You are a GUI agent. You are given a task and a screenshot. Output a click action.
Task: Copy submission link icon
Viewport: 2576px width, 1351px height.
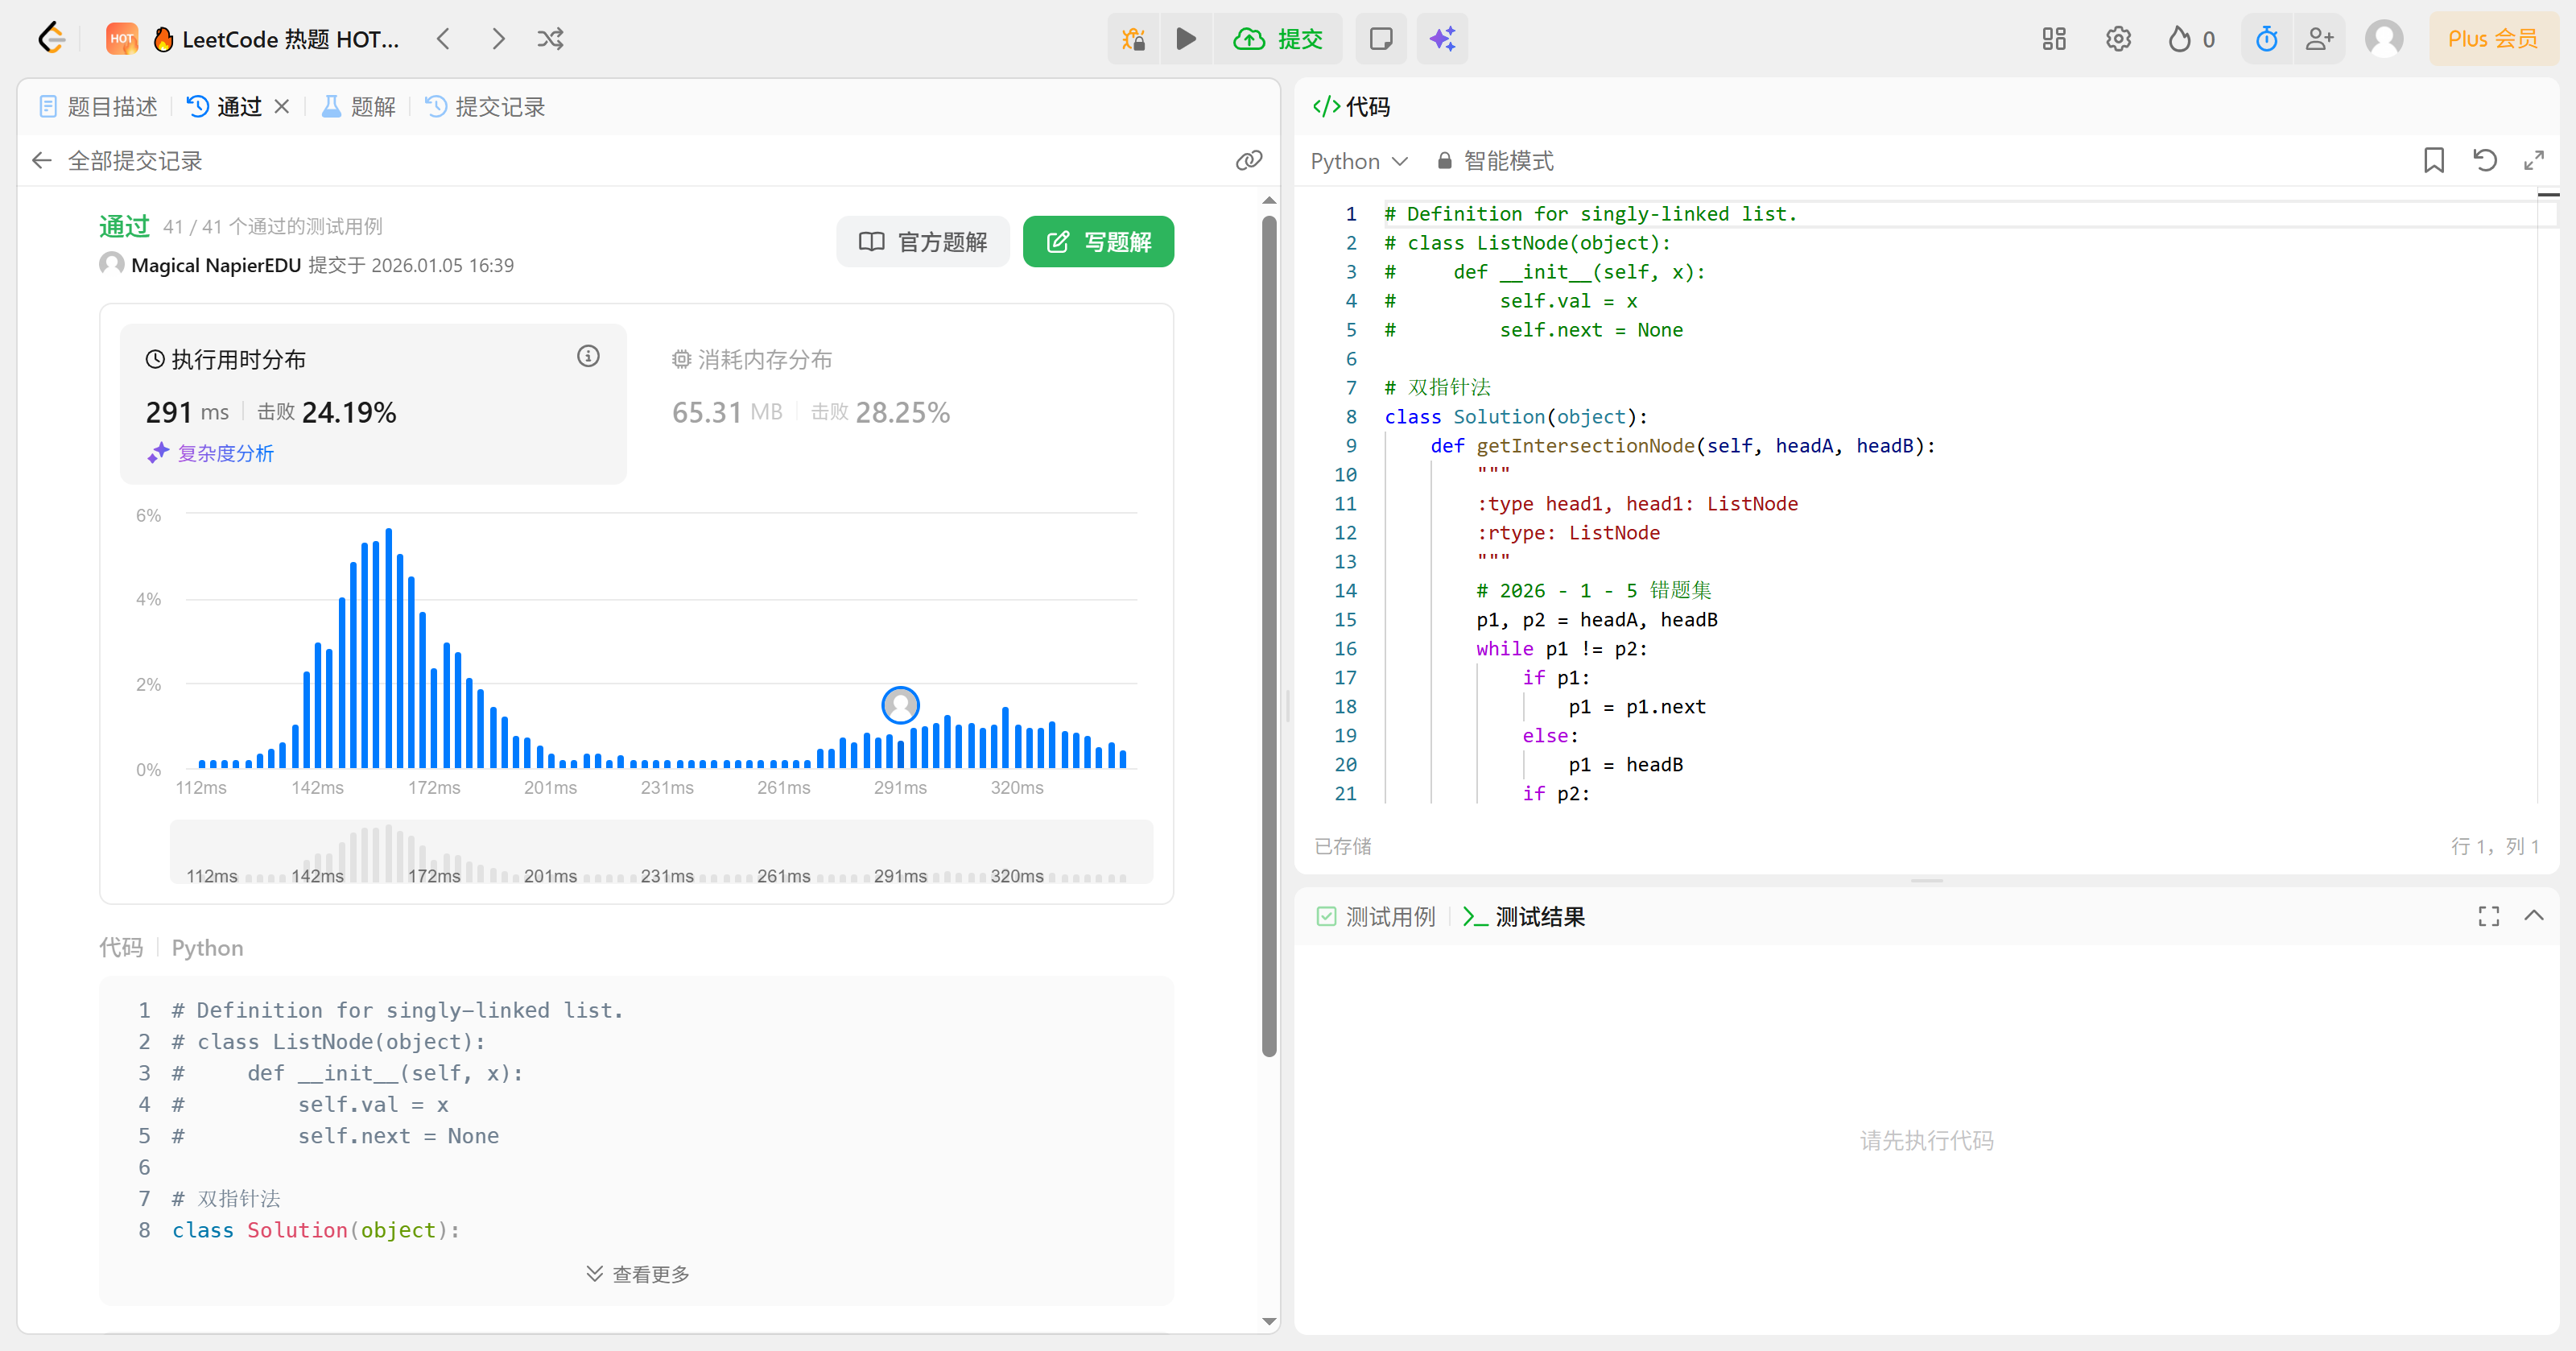click(x=1248, y=160)
